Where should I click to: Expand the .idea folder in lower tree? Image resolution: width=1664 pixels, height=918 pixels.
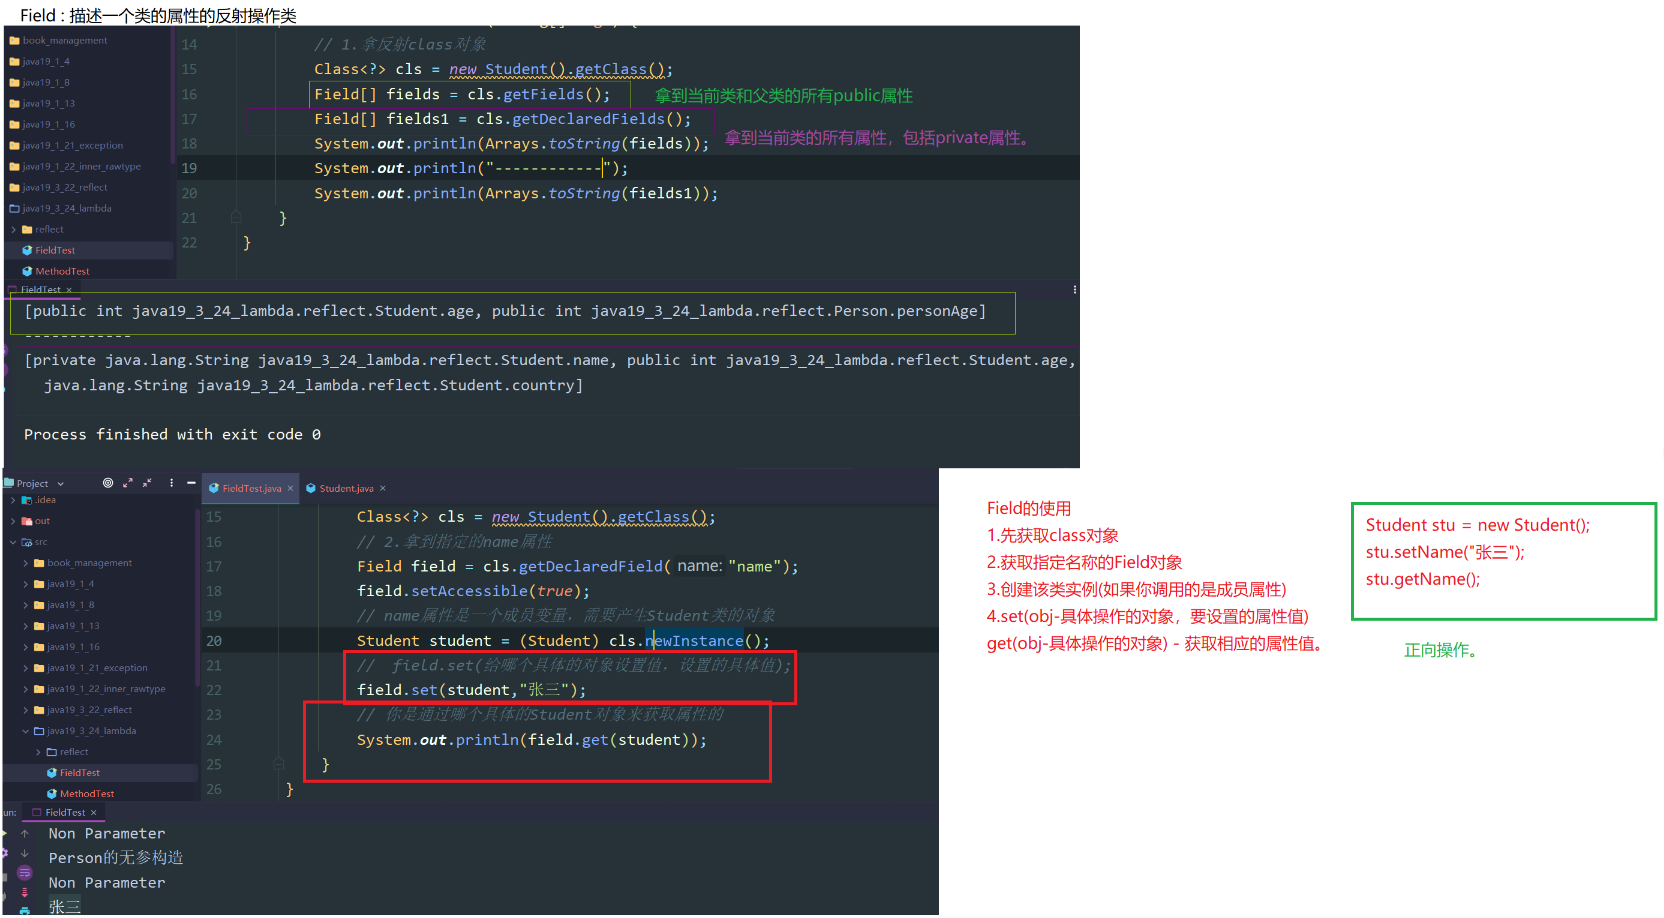(x=13, y=500)
